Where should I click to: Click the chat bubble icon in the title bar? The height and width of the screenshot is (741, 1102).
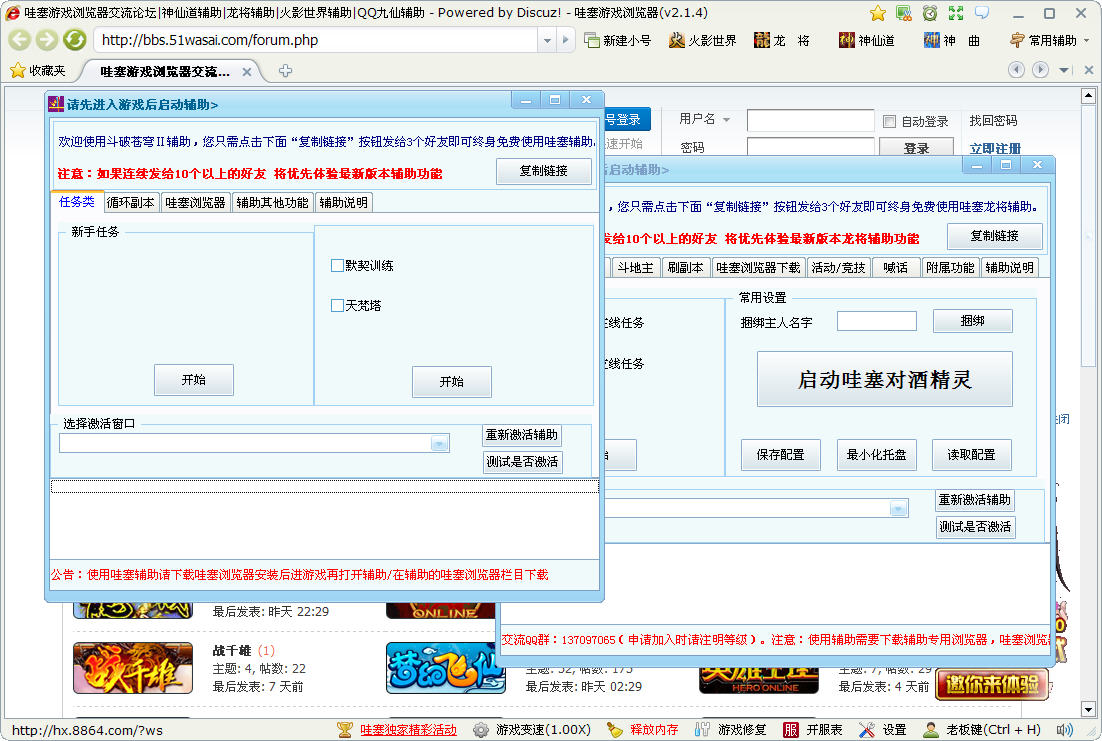(982, 13)
